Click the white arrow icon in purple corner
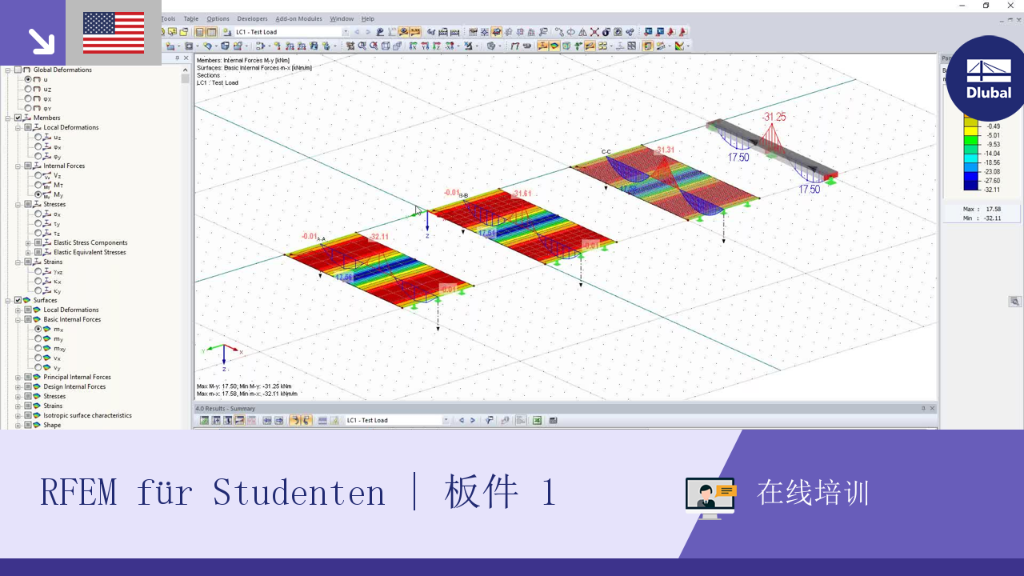 click(x=42, y=42)
